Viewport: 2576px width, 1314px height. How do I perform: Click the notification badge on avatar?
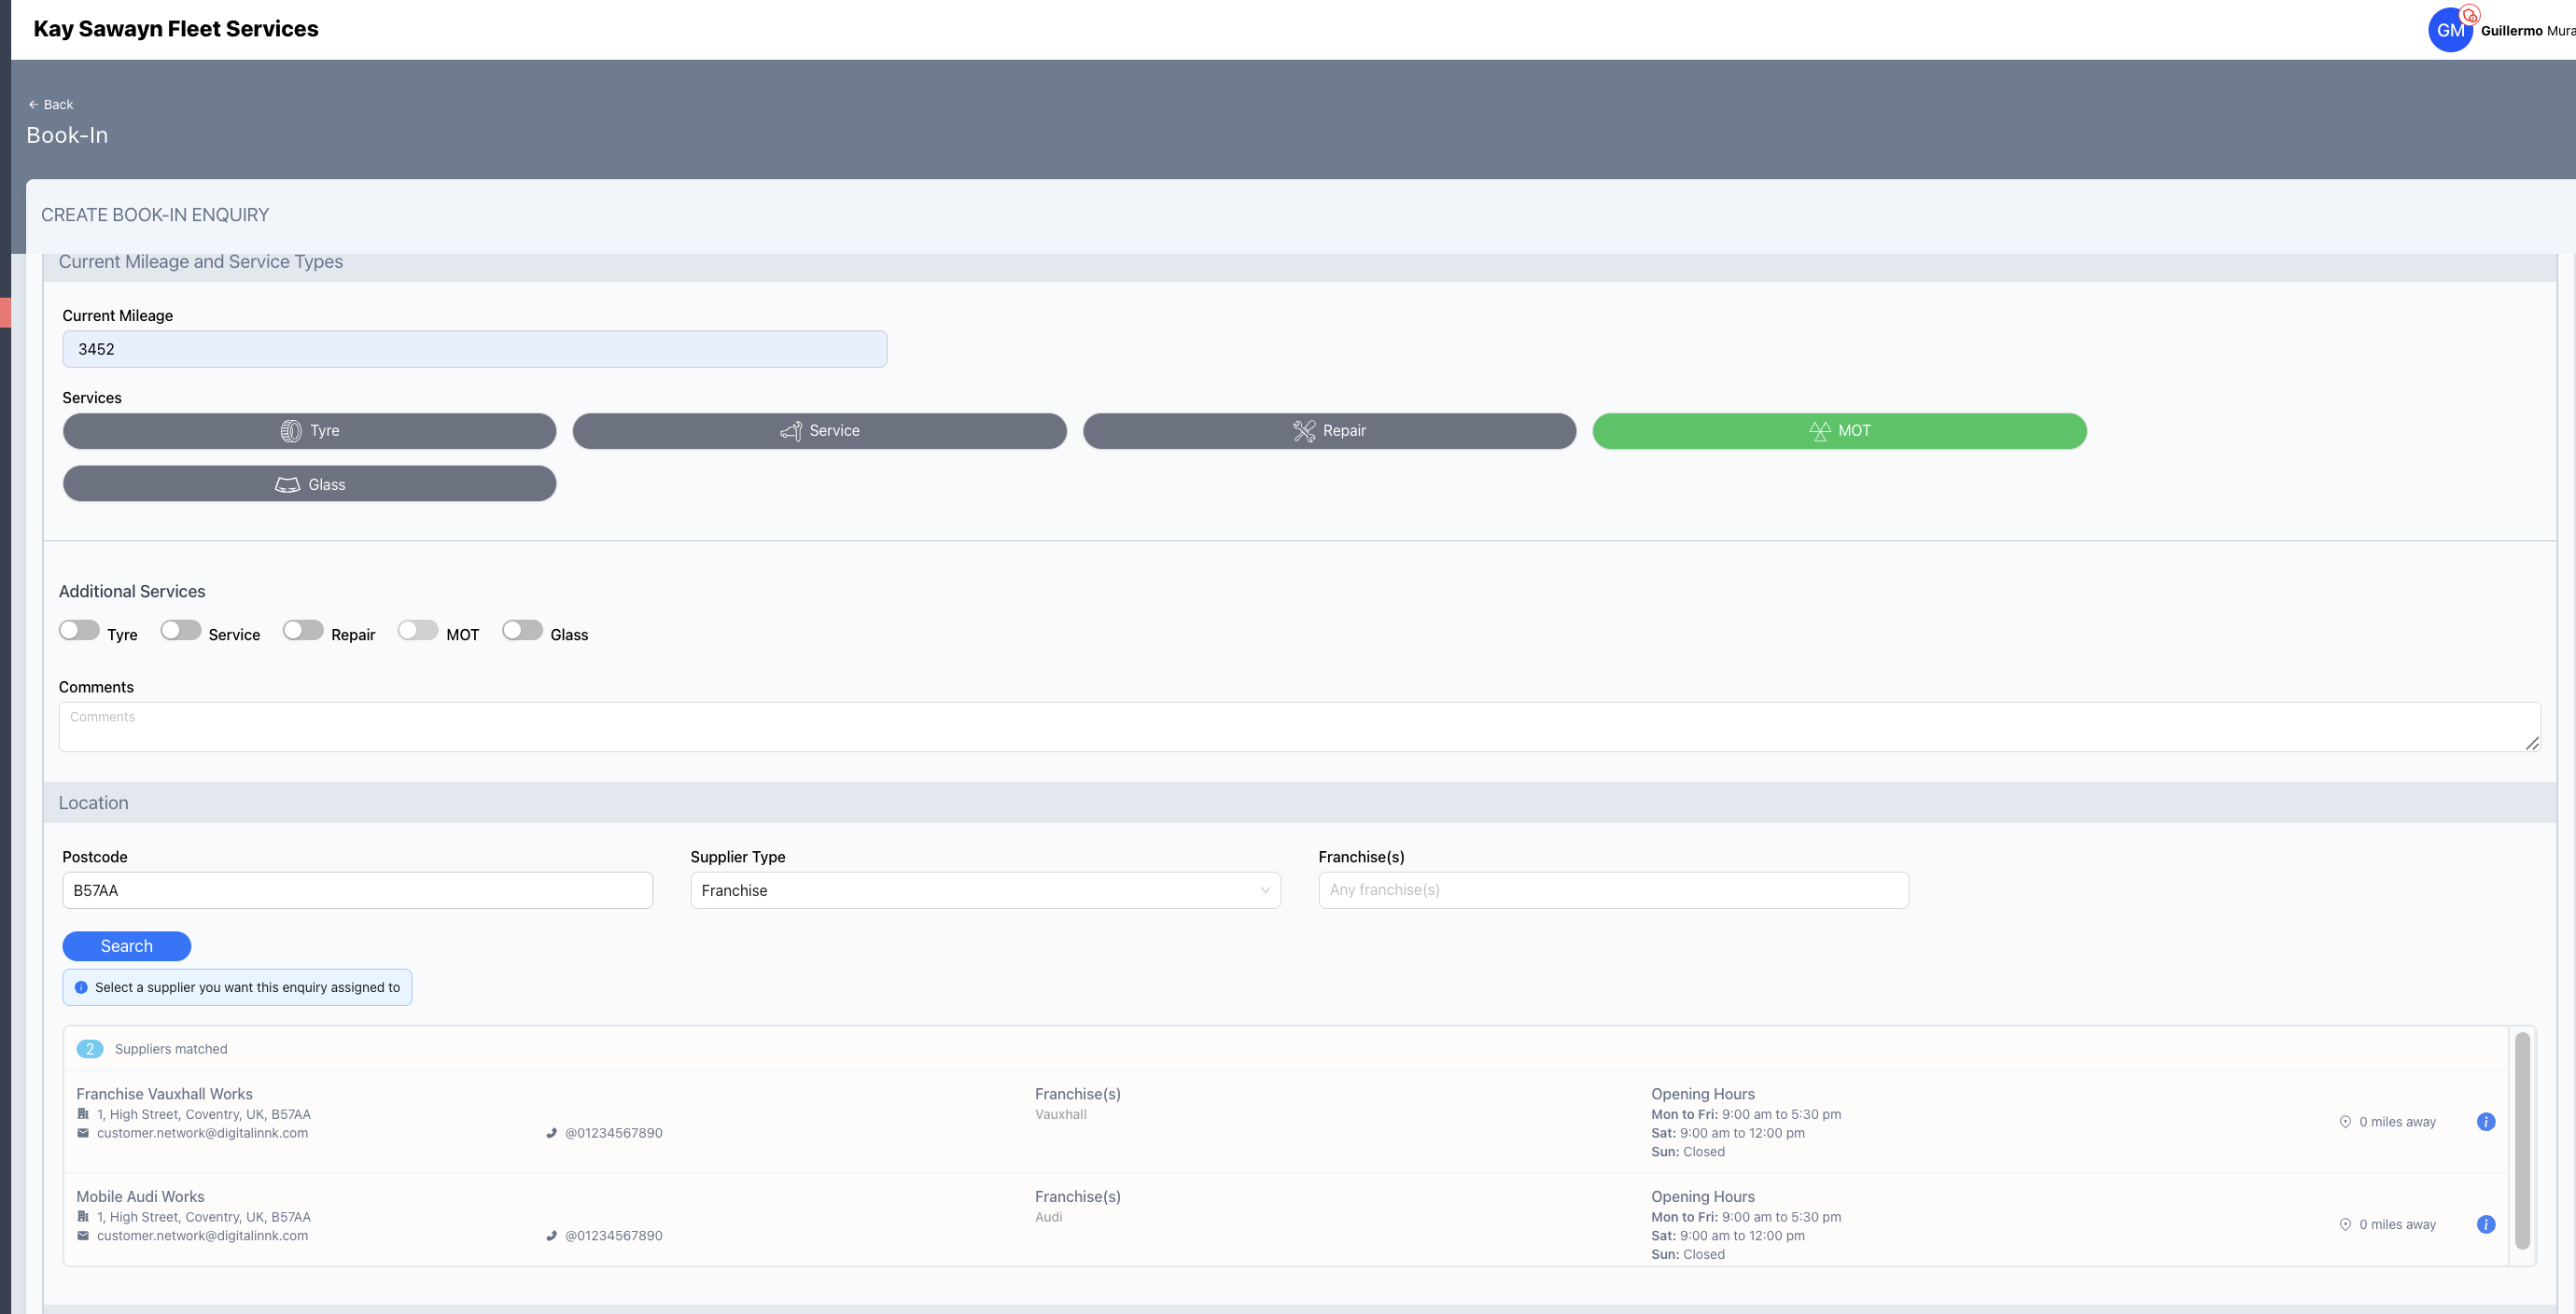[x=2470, y=14]
